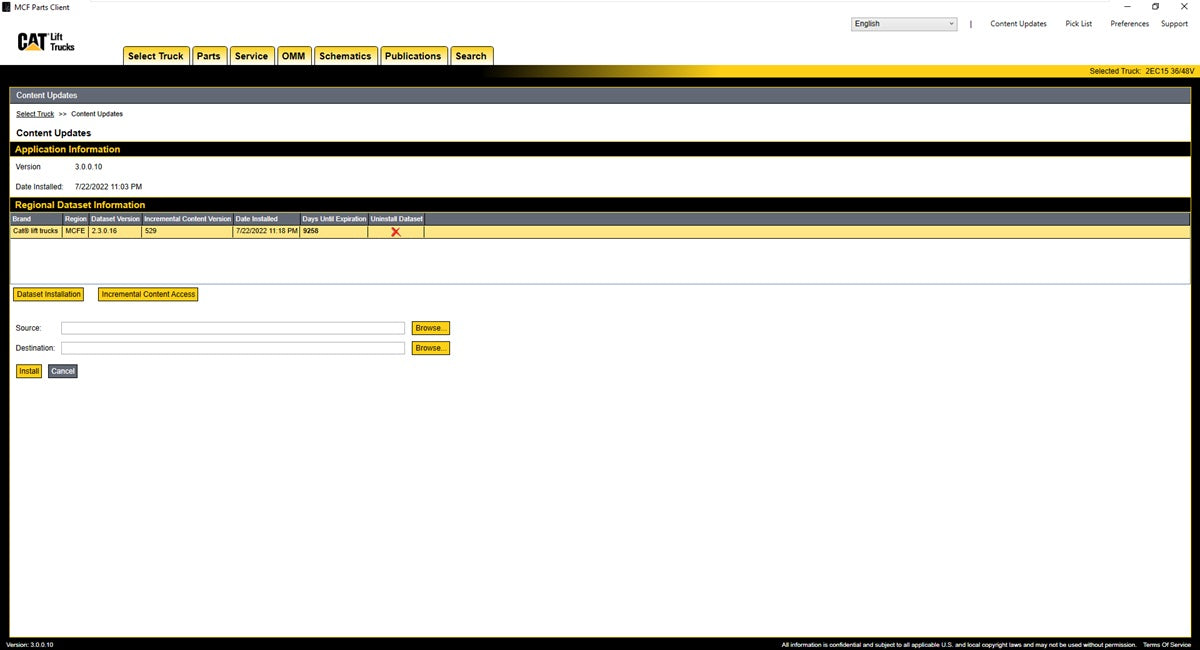Click the 2.3.0.16 dataset version cell
The width and height of the screenshot is (1200, 650).
click(x=115, y=231)
